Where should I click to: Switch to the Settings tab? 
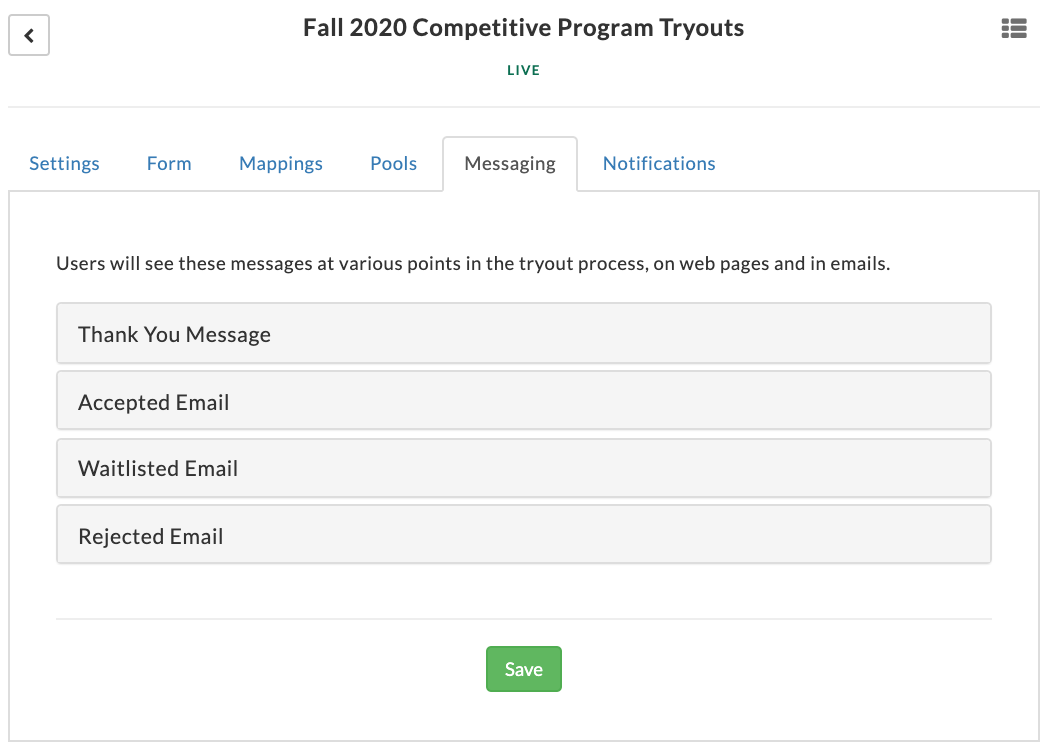tap(64, 164)
